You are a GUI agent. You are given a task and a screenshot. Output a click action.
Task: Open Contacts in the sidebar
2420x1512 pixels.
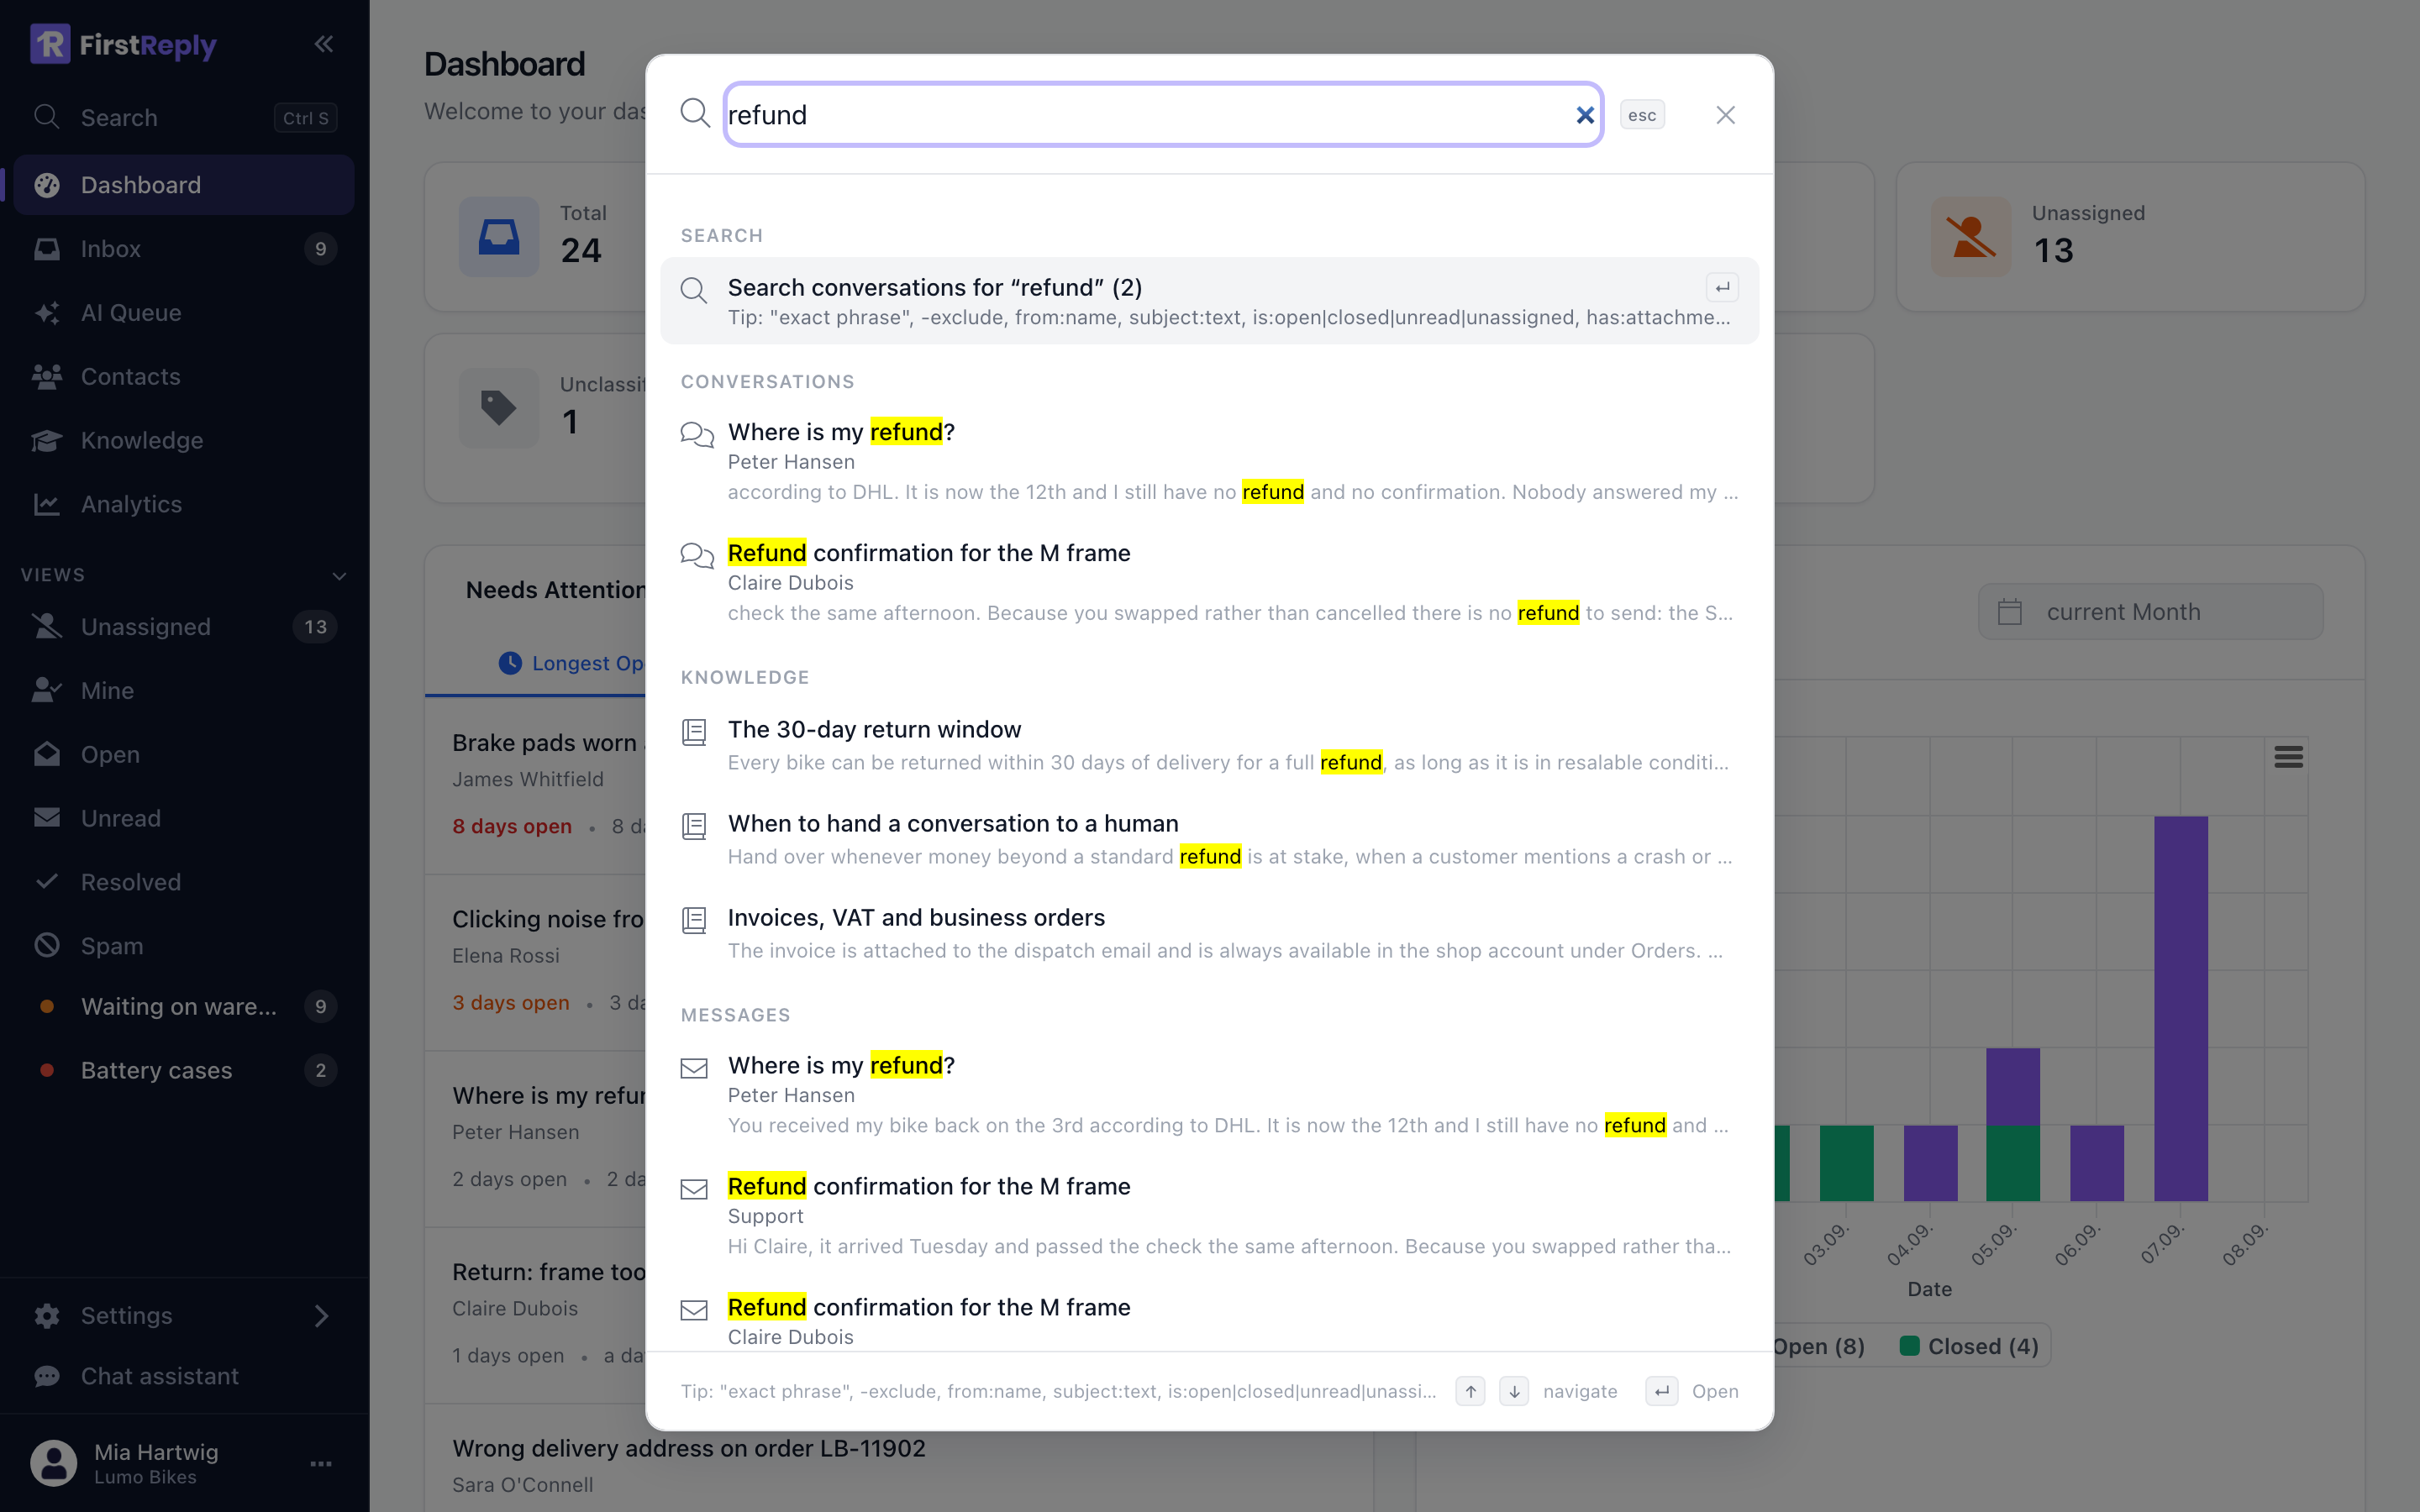(x=184, y=377)
